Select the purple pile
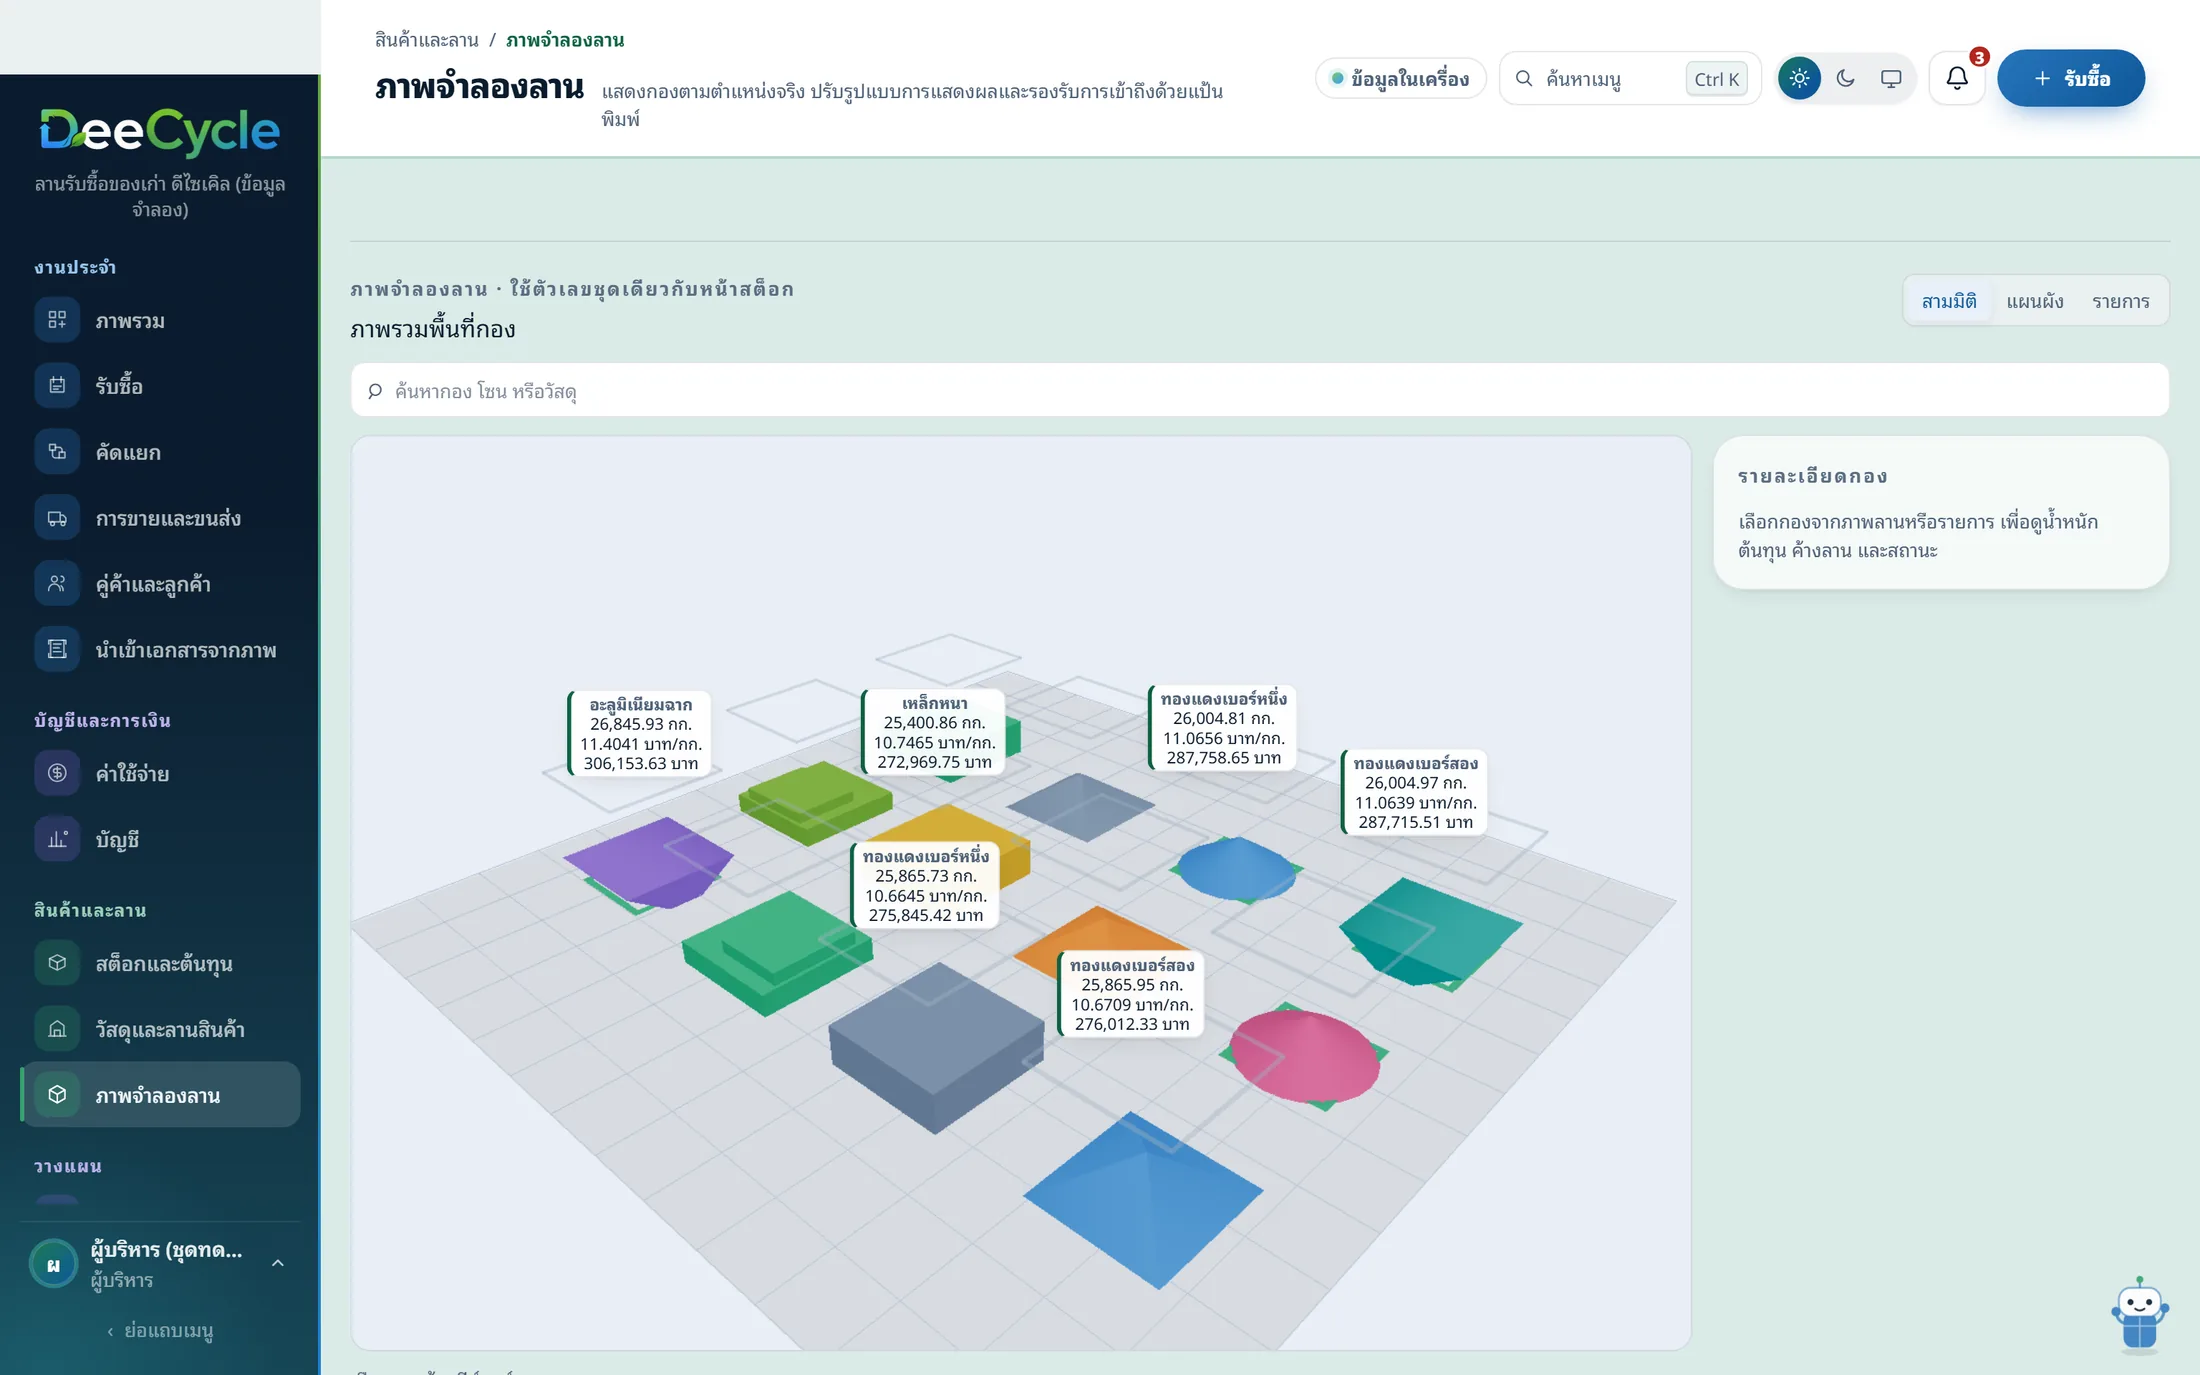This screenshot has width=2200, height=1375. [648, 861]
